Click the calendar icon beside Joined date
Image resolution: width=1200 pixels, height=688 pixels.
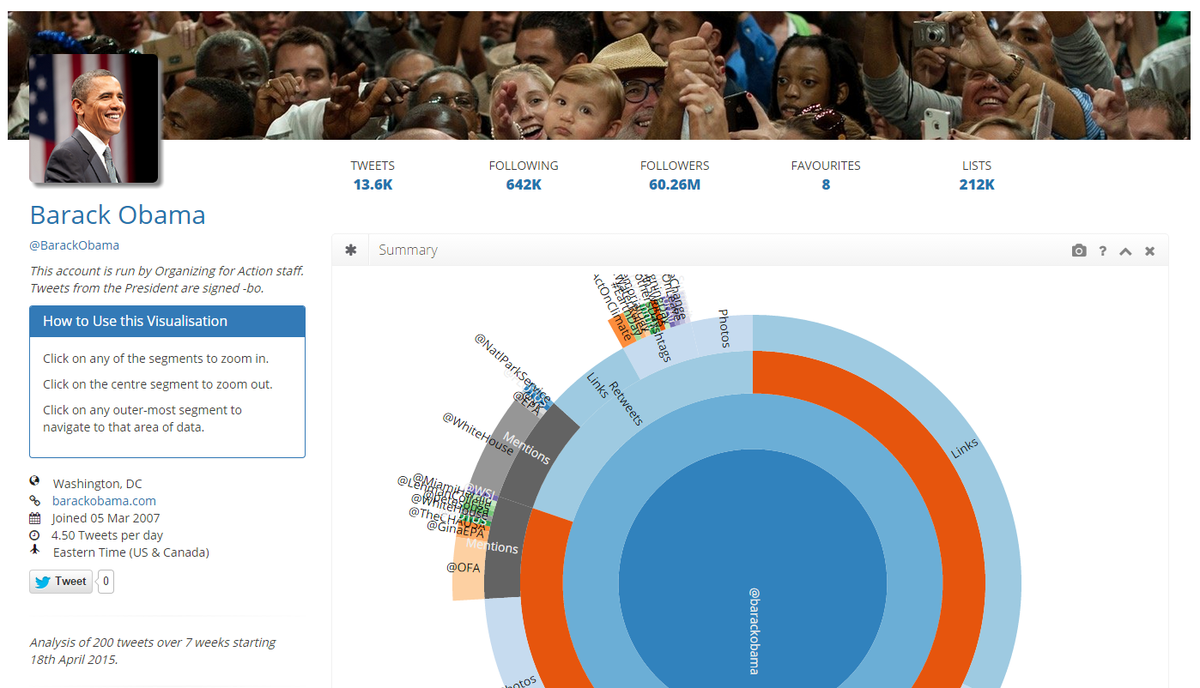(x=35, y=518)
